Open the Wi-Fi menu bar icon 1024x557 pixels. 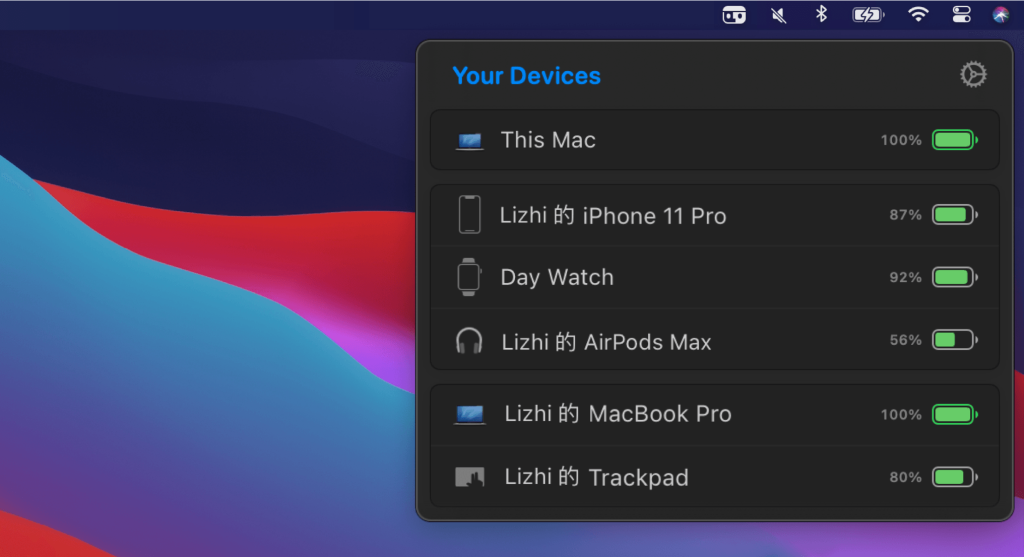pos(918,14)
